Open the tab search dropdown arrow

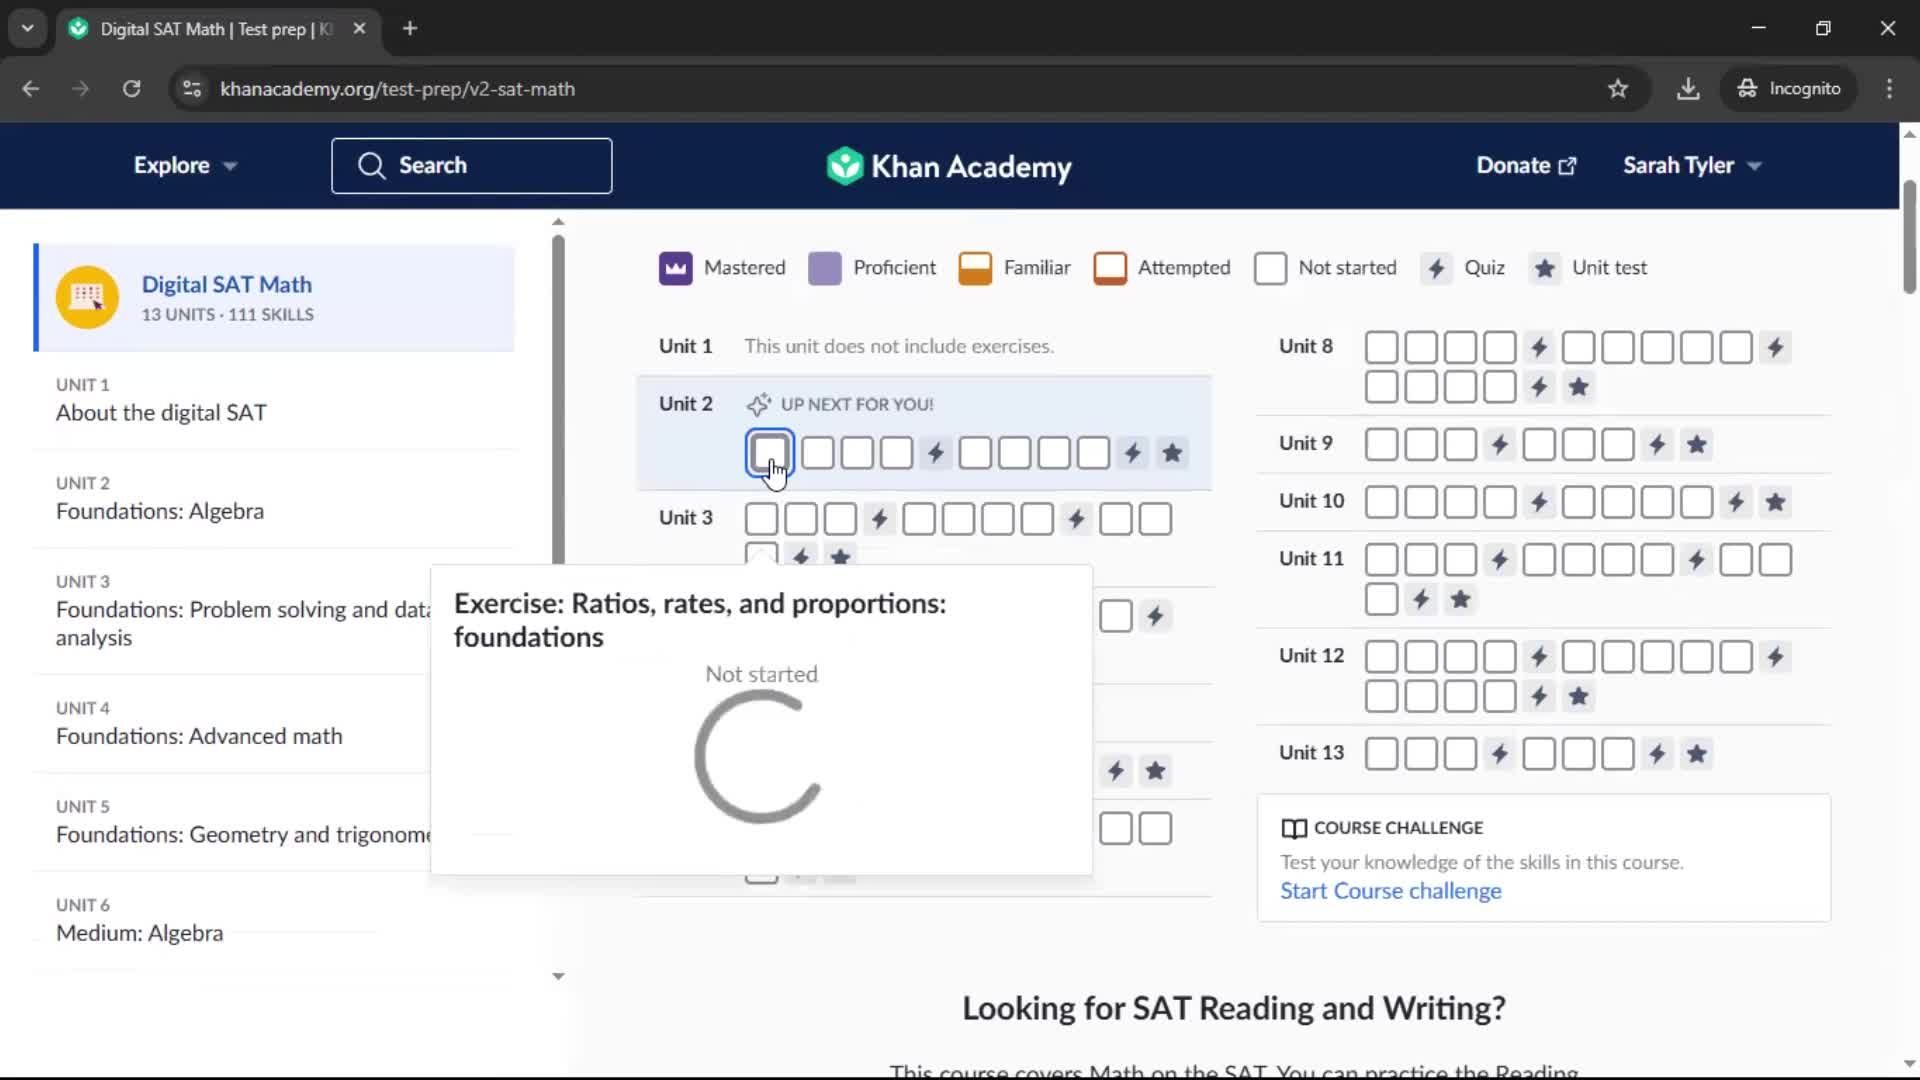pyautogui.click(x=28, y=29)
